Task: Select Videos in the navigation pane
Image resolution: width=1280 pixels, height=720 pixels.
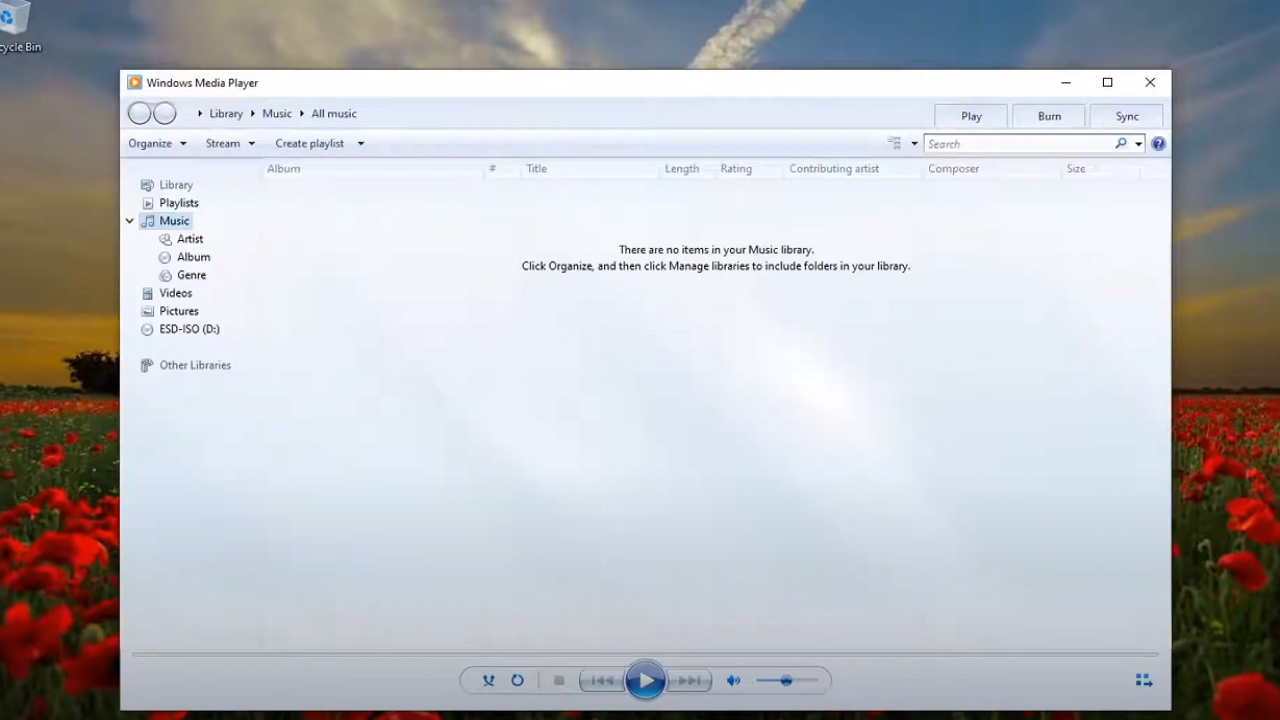Action: (x=175, y=293)
